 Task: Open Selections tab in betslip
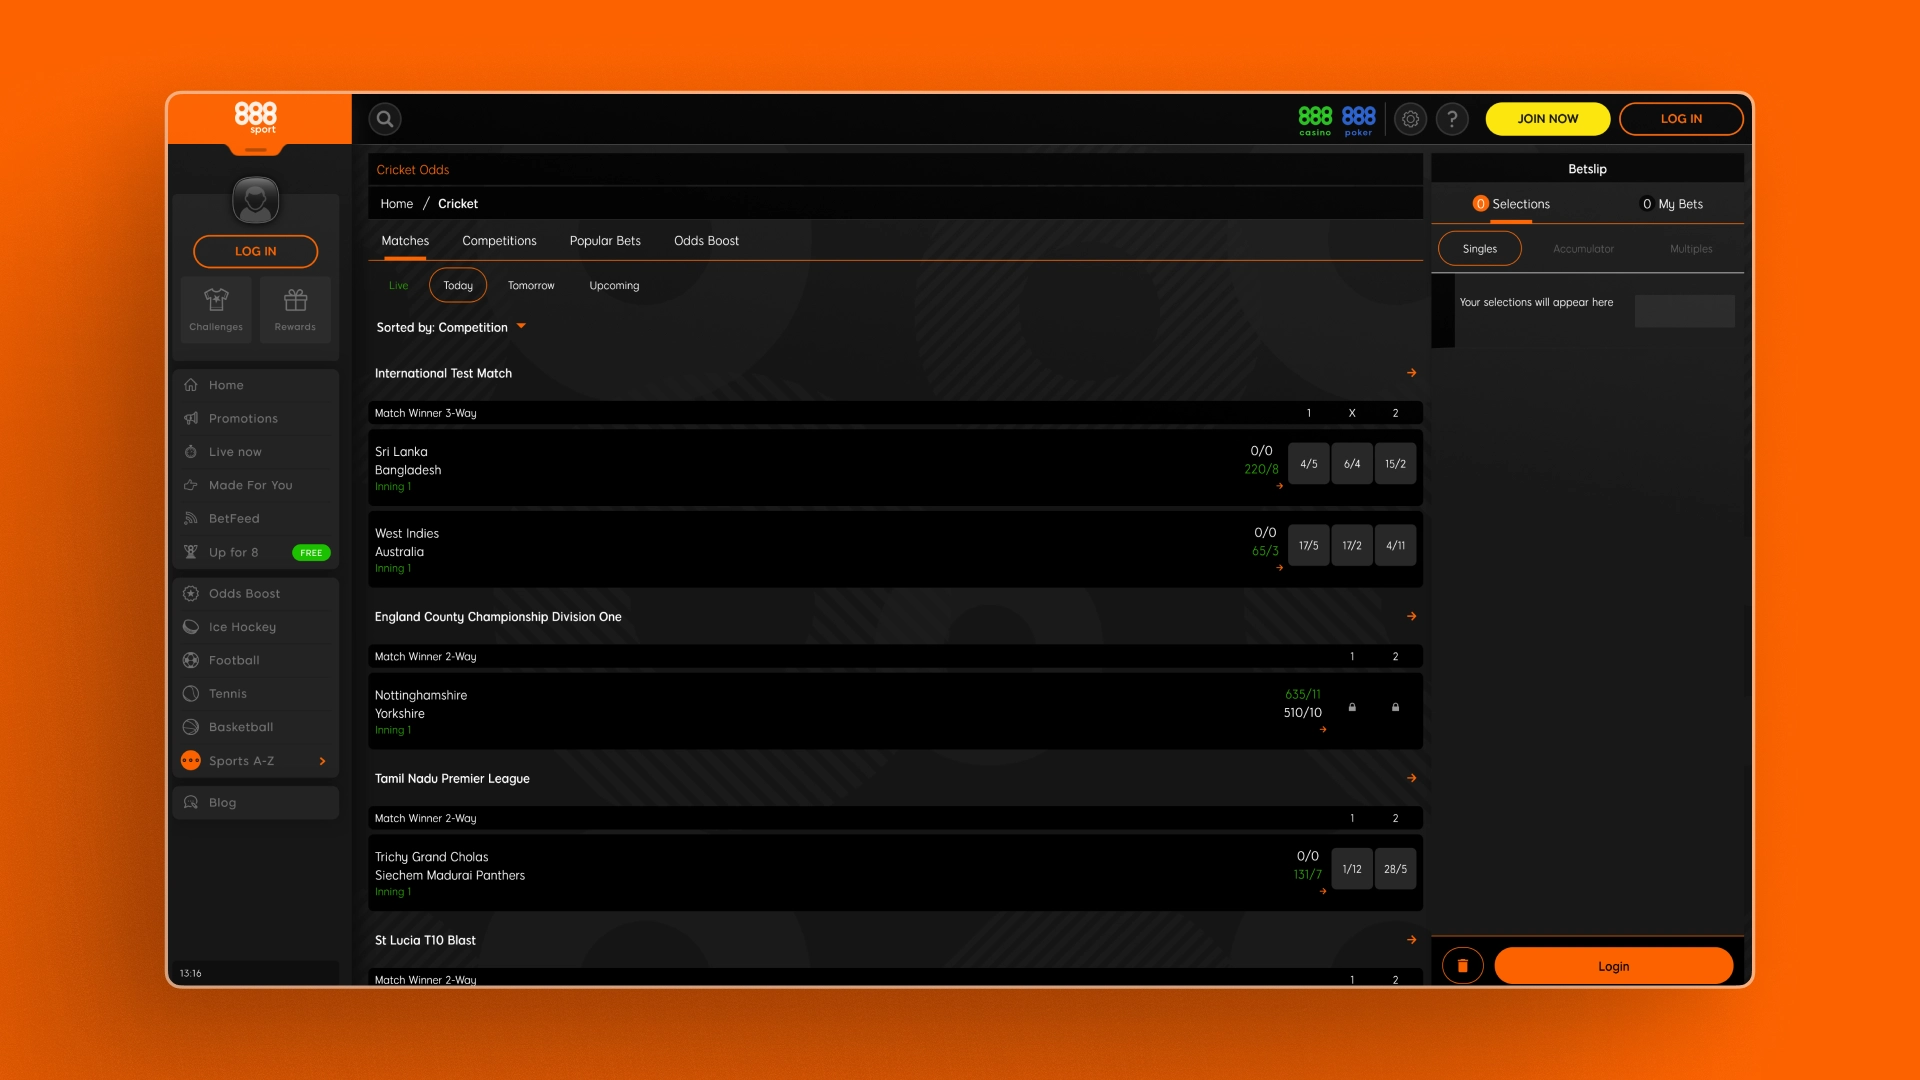(1511, 204)
